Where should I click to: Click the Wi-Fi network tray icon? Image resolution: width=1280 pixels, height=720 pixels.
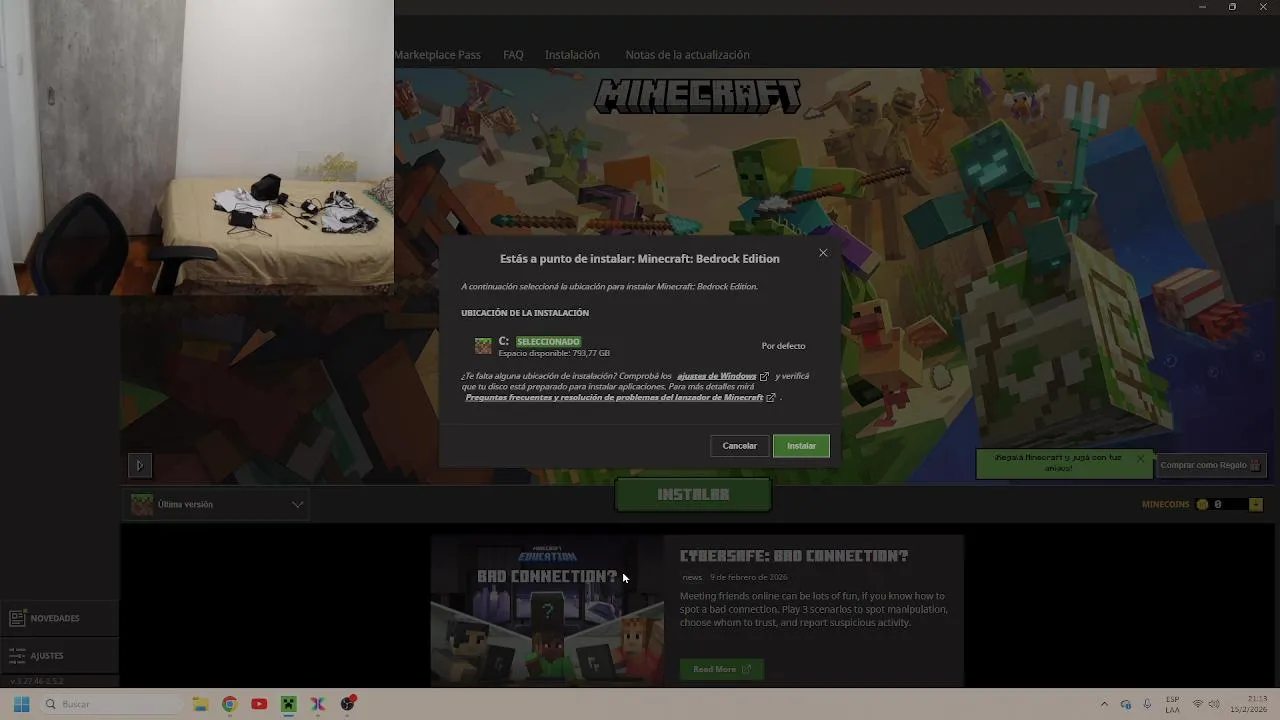(x=1198, y=704)
